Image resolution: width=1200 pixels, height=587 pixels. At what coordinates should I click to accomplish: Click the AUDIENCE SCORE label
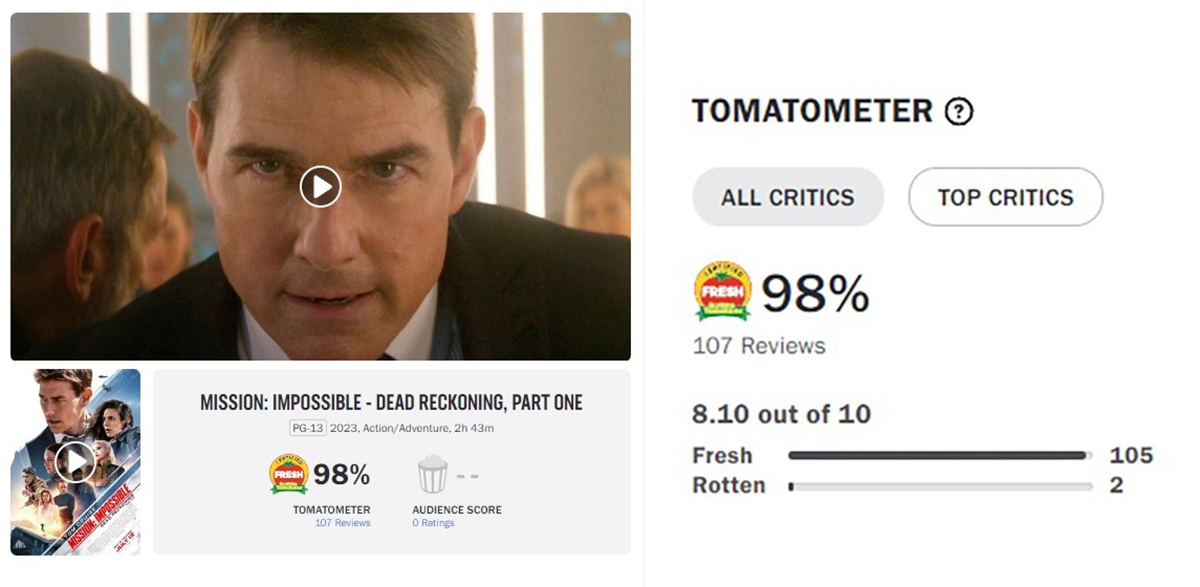[457, 510]
